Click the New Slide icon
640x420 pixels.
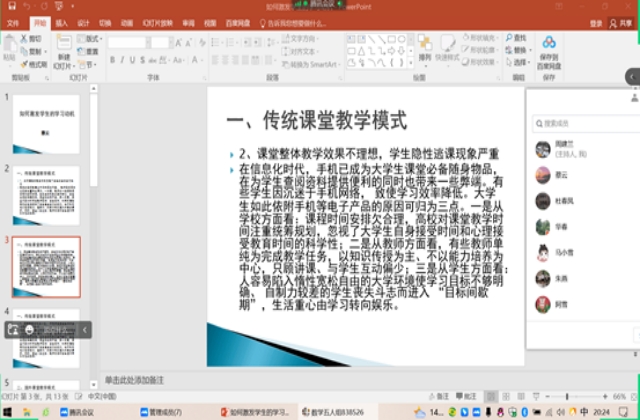coord(62,47)
